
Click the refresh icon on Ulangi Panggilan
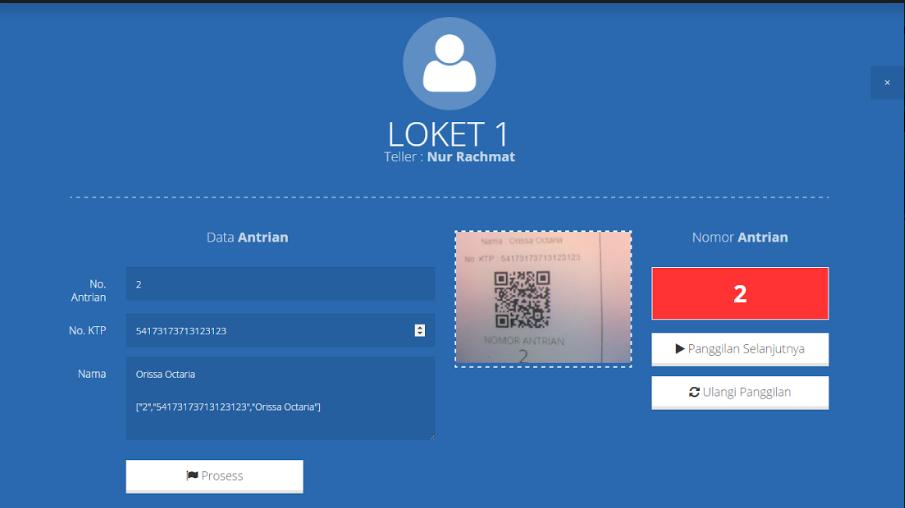694,392
